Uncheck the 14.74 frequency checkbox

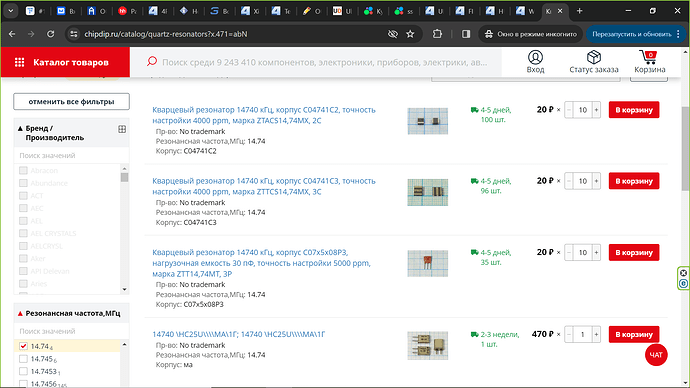pyautogui.click(x=23, y=346)
